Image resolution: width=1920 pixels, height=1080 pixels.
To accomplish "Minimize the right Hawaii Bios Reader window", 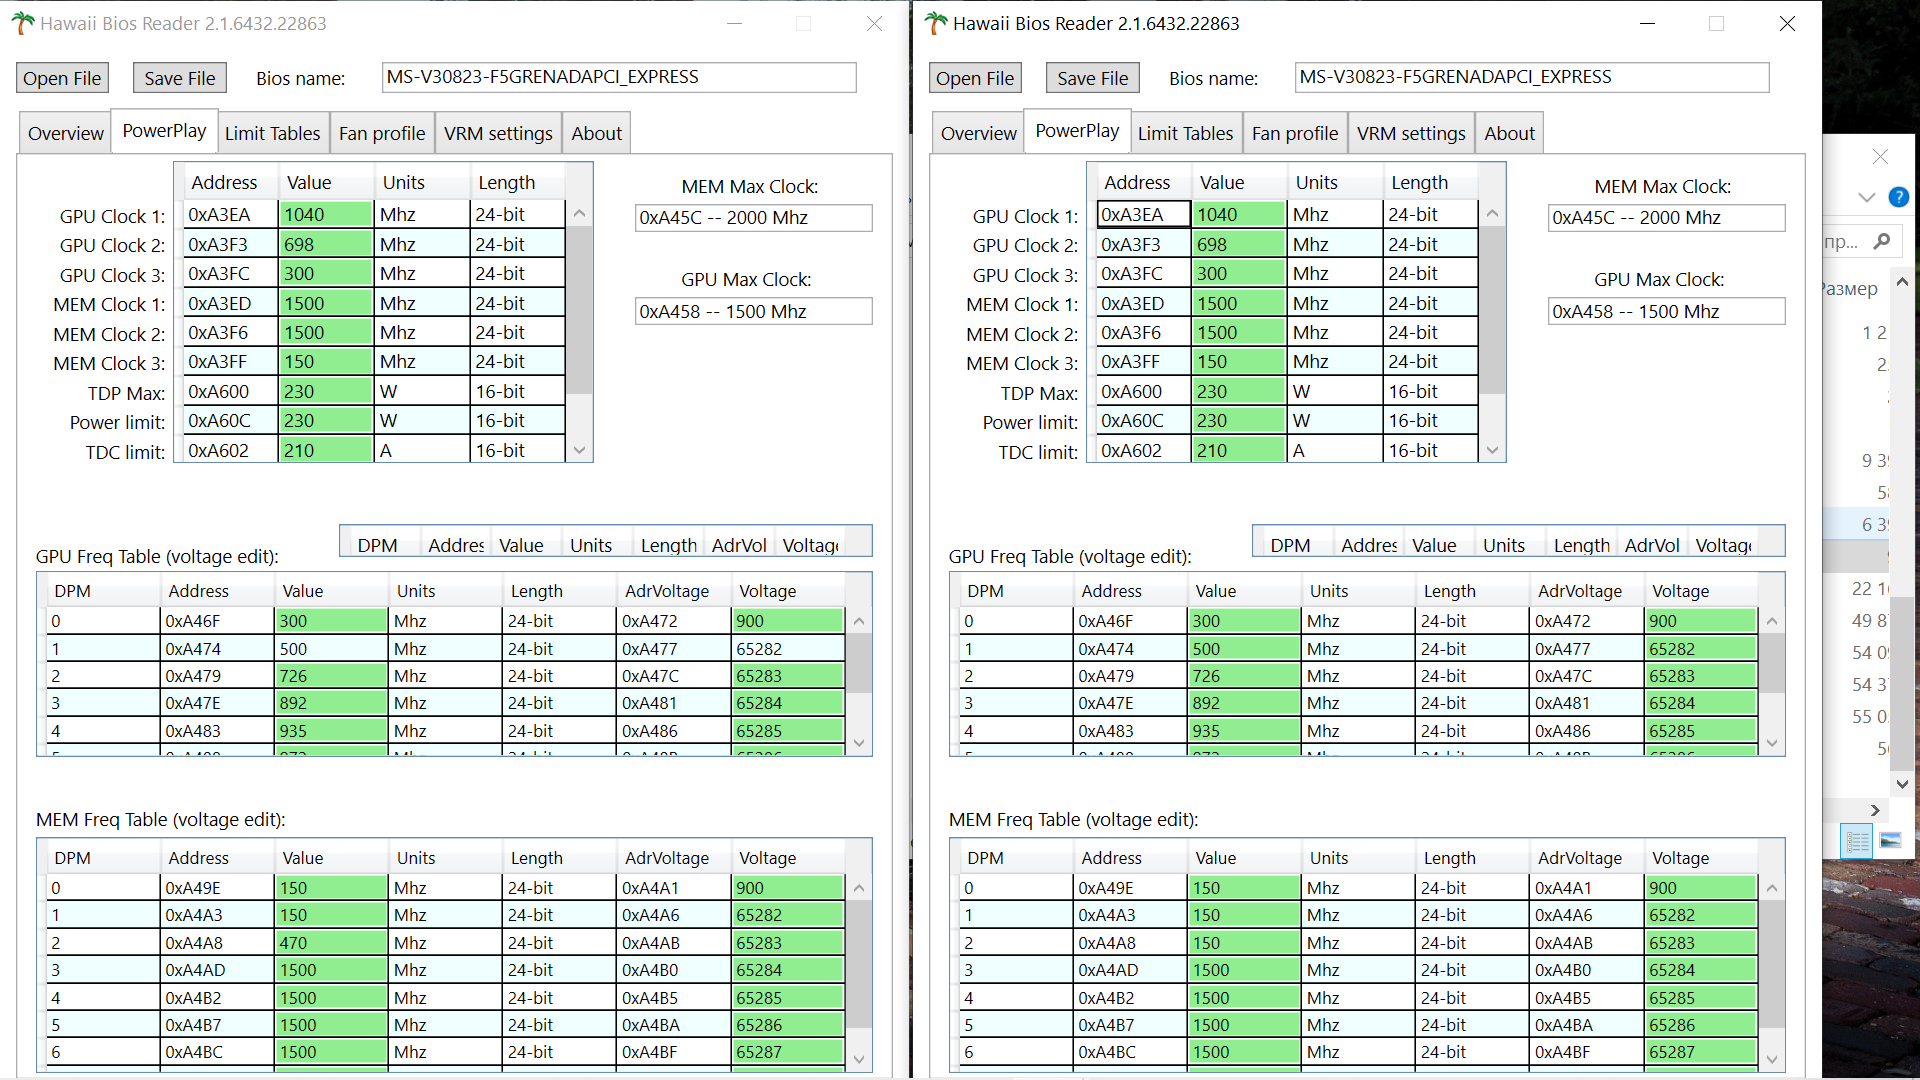I will tap(1648, 23).
